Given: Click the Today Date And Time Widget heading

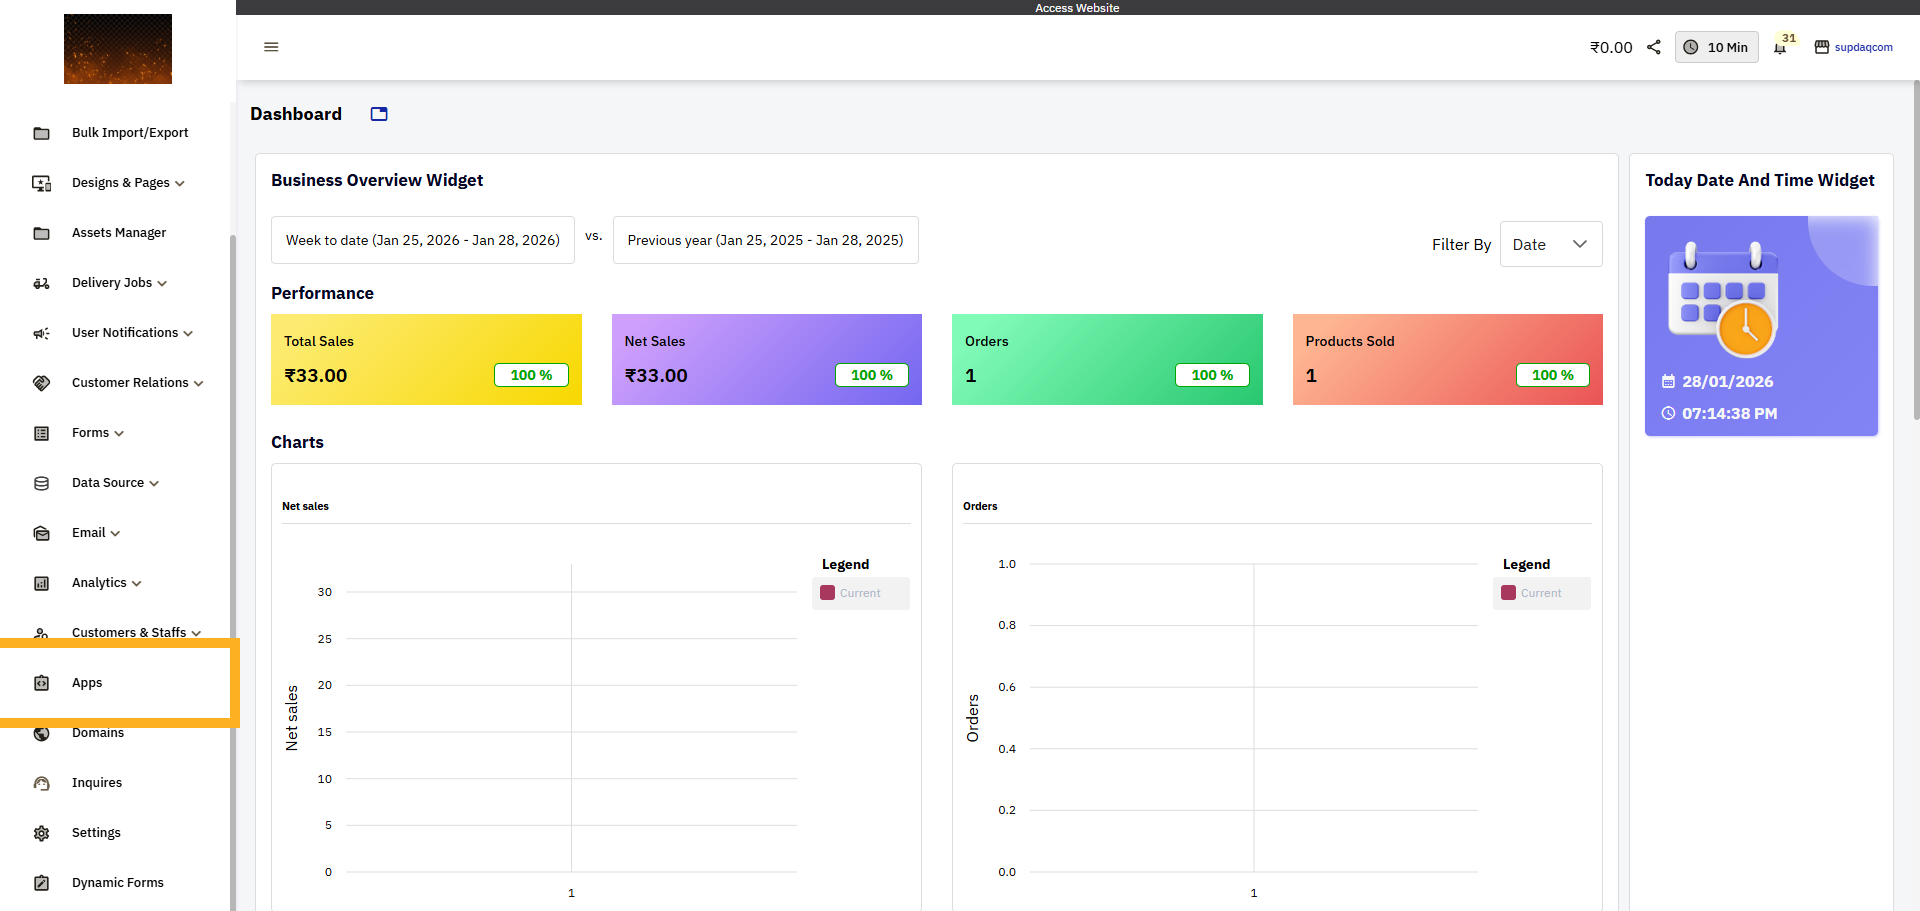Looking at the screenshot, I should 1760,180.
